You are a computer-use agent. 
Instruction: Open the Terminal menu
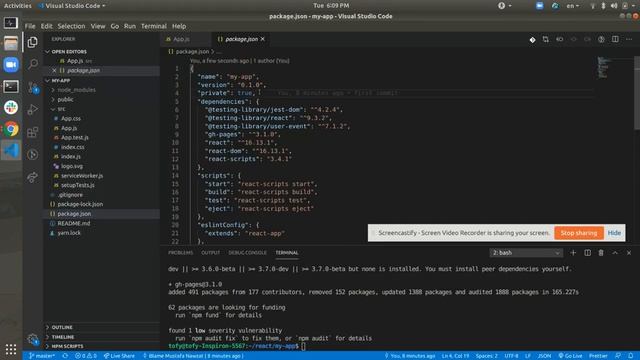pyautogui.click(x=153, y=26)
